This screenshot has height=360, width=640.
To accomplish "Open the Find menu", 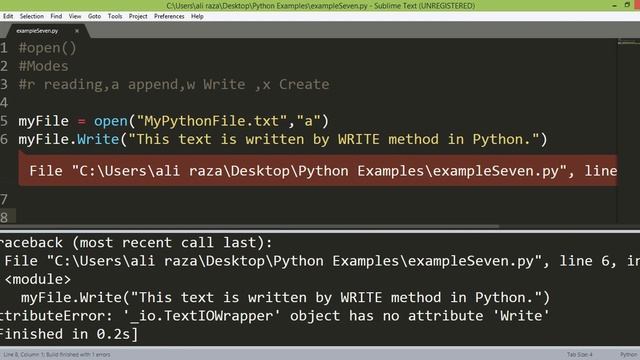I will pyautogui.click(x=56, y=16).
